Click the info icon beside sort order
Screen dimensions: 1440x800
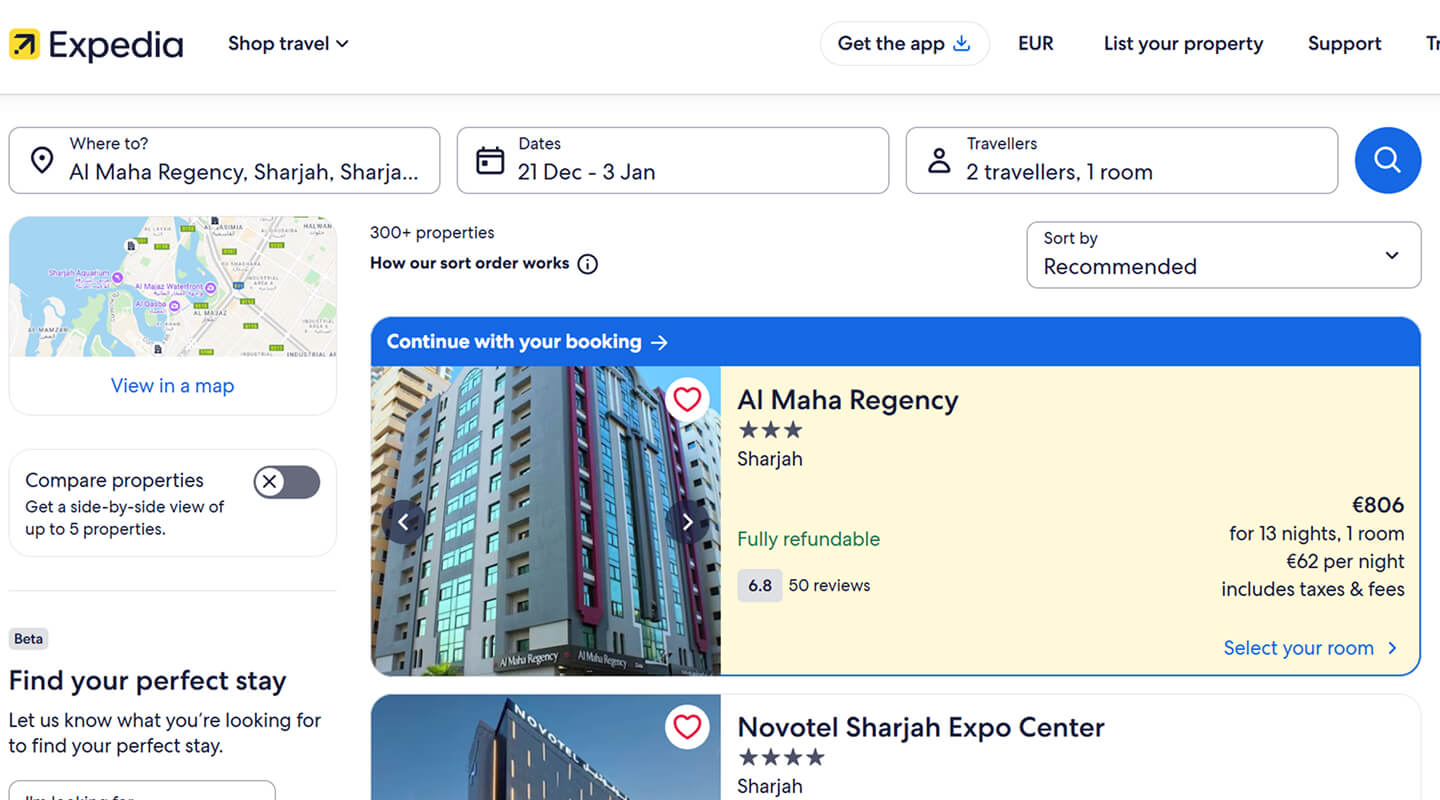coord(588,264)
